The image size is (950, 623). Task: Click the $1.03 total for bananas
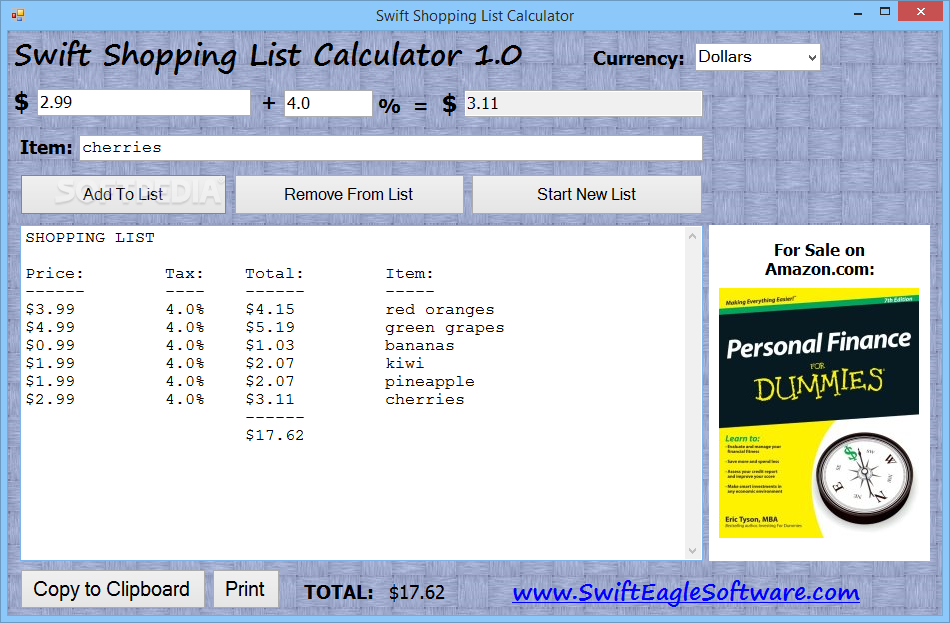pos(270,345)
